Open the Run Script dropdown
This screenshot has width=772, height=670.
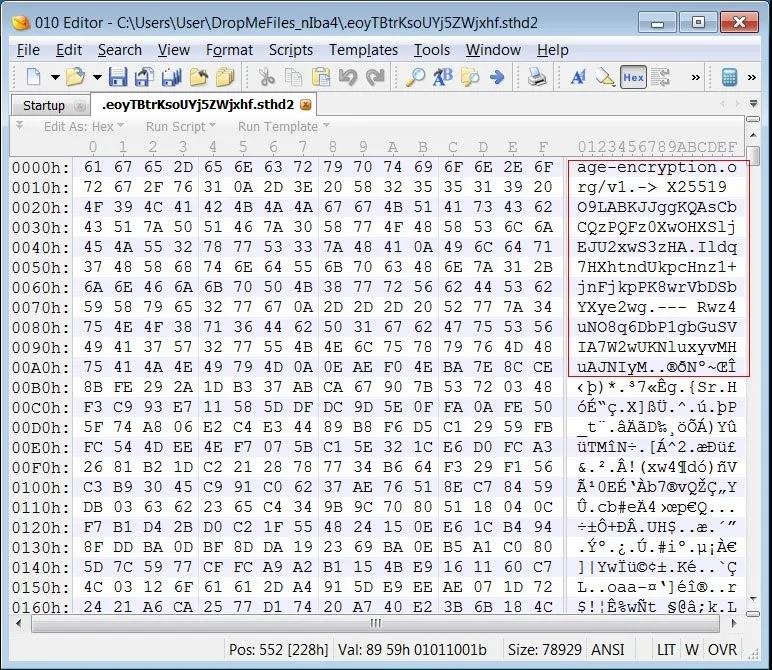pos(180,127)
